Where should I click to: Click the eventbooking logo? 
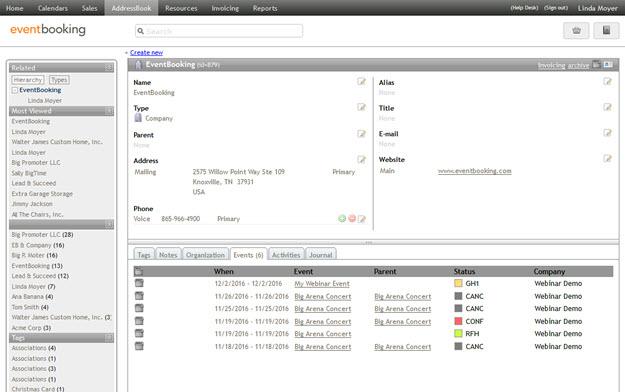48,30
